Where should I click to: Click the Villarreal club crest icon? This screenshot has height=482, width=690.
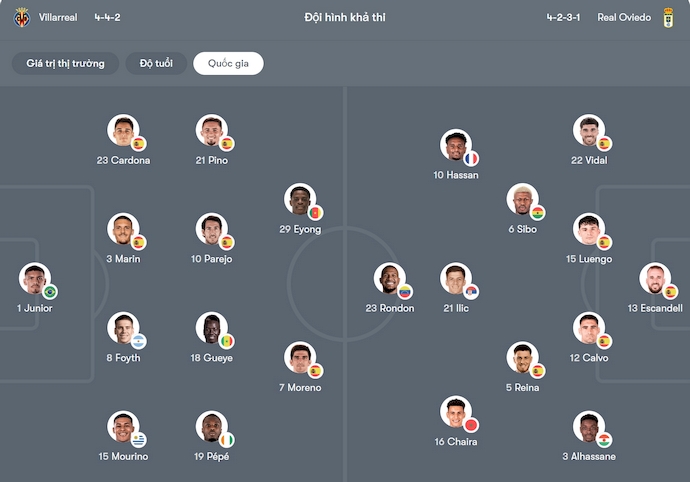(22, 17)
